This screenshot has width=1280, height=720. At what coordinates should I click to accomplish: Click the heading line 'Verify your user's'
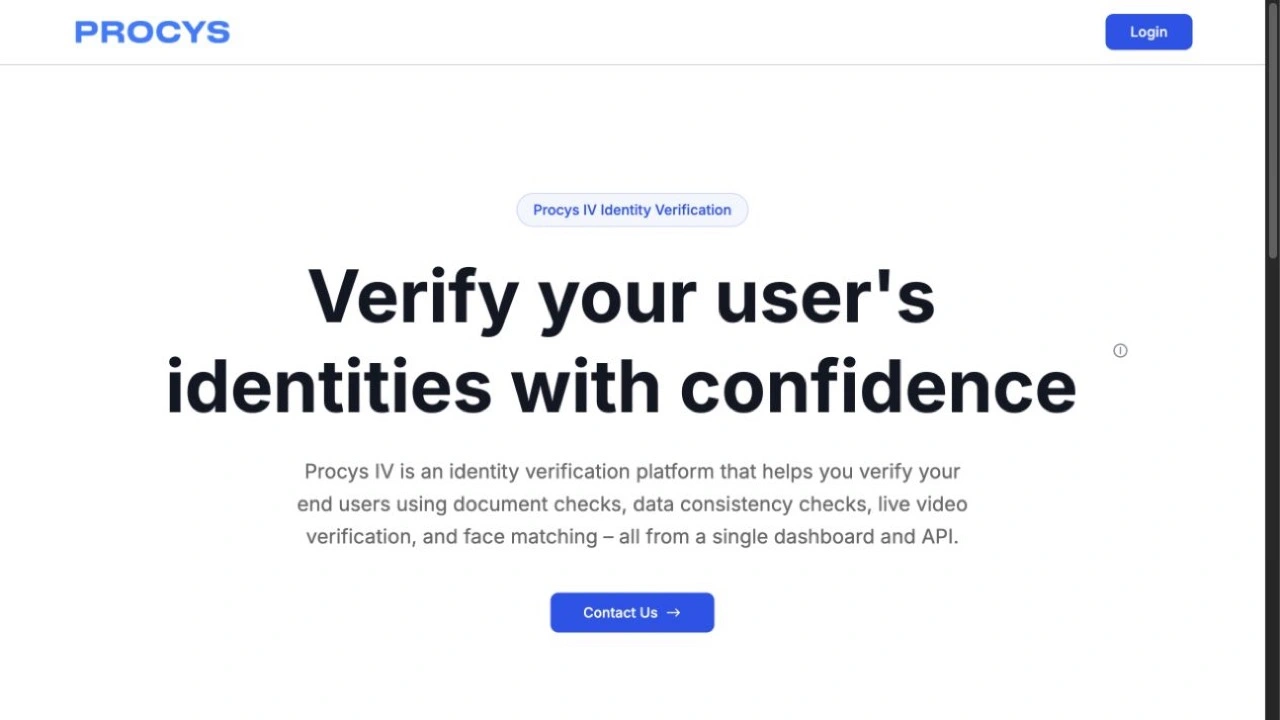(621, 297)
